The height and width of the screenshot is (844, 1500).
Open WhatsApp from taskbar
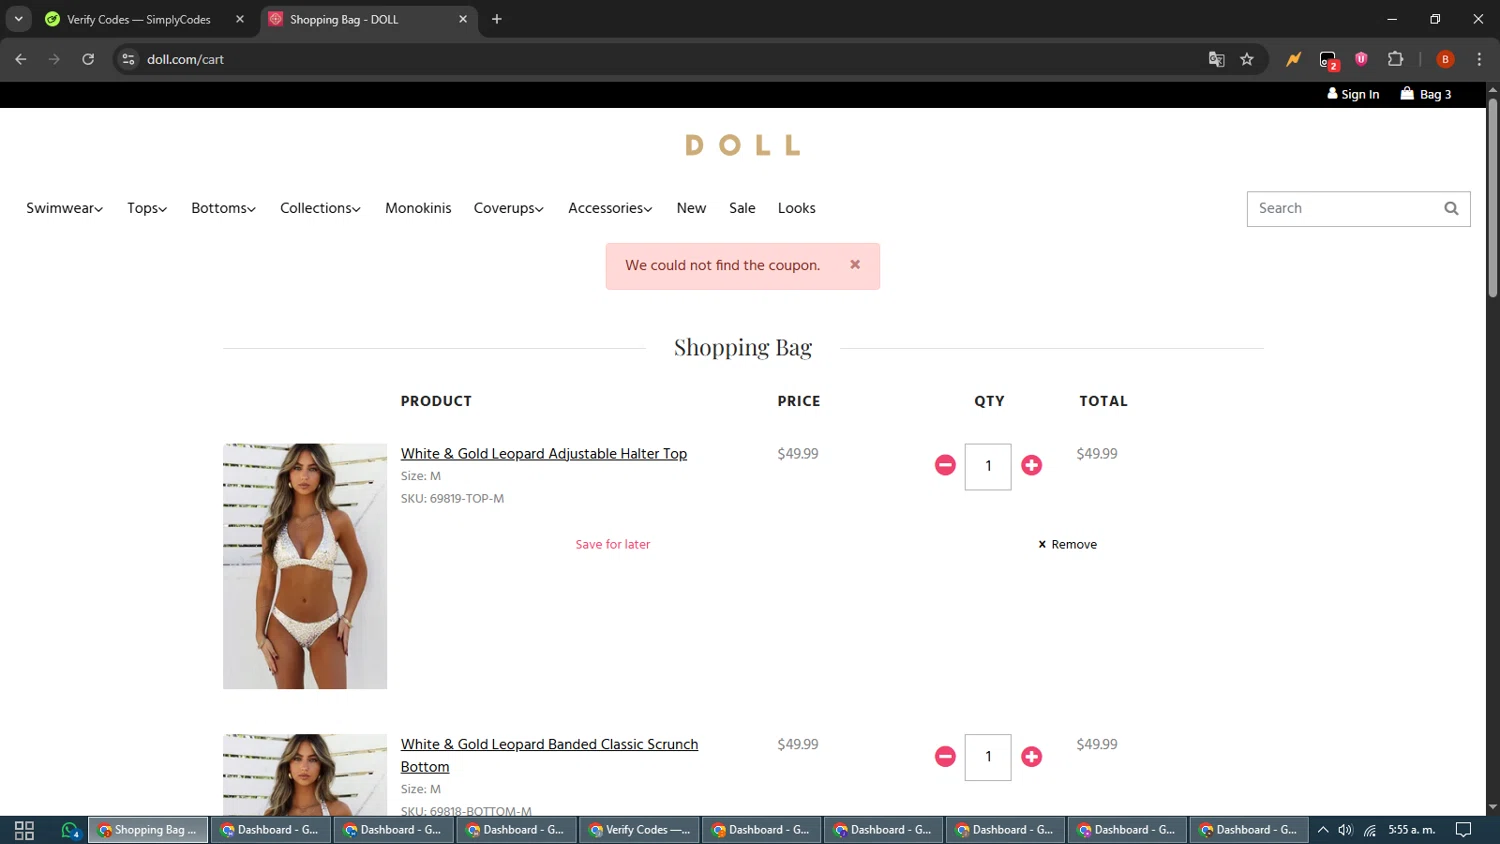pyautogui.click(x=70, y=830)
